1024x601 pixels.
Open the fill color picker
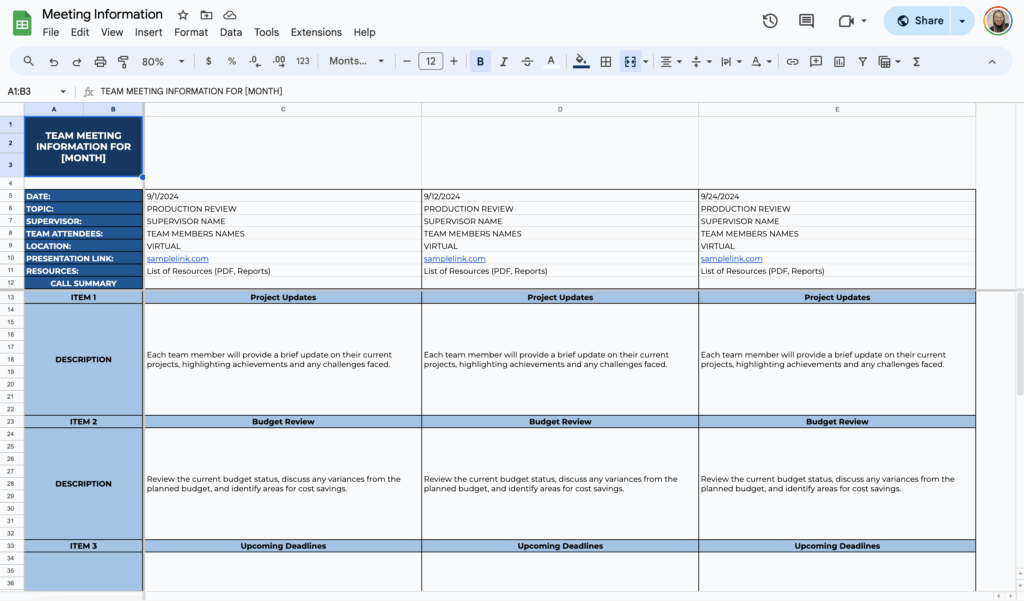click(581, 61)
